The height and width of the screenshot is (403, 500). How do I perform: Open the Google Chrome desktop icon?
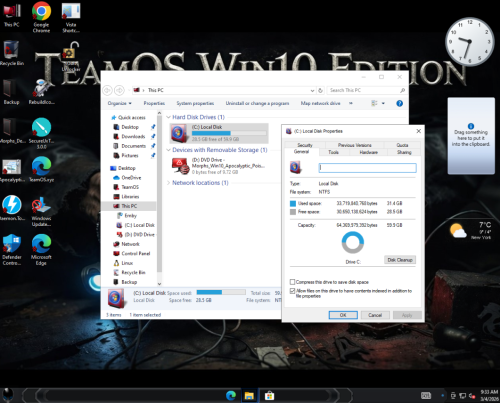tap(41, 17)
